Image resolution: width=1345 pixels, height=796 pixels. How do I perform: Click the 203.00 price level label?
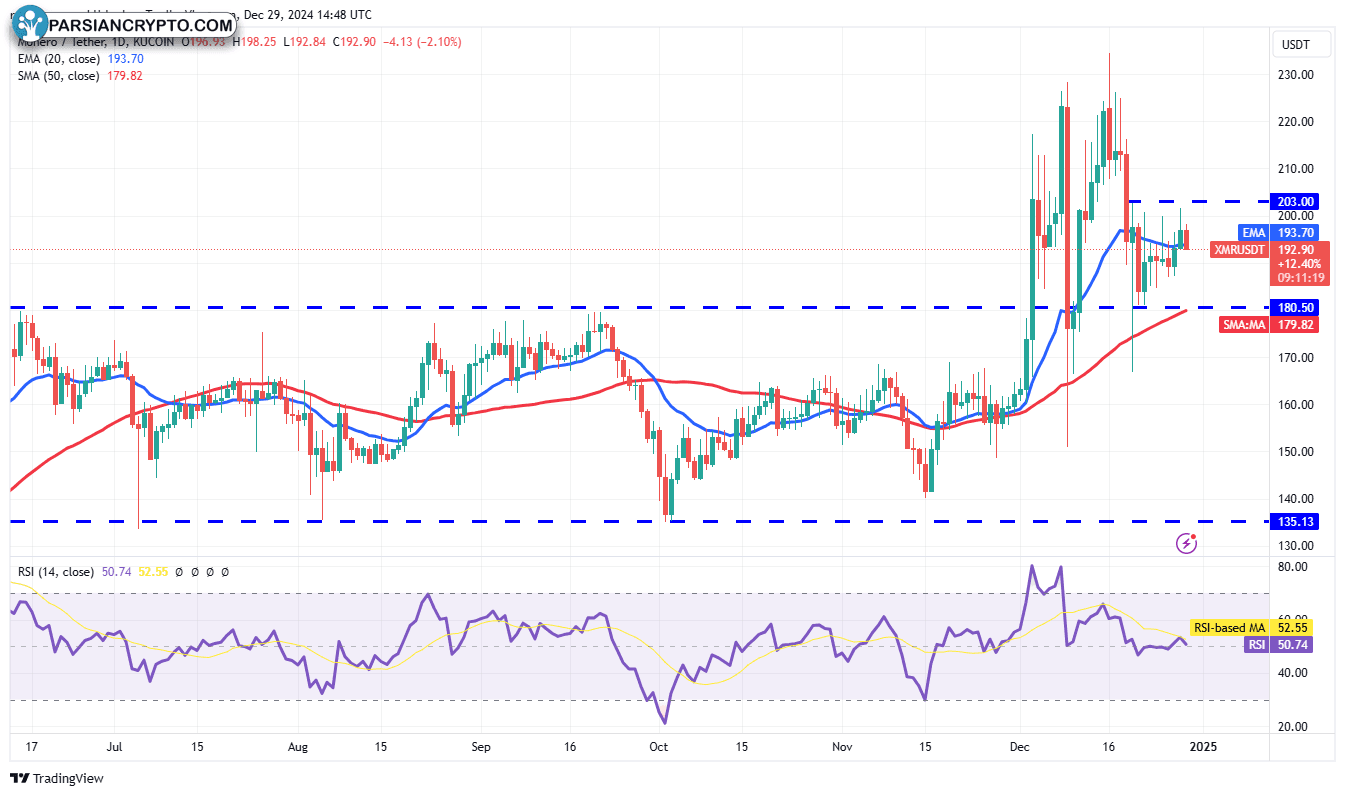1295,201
